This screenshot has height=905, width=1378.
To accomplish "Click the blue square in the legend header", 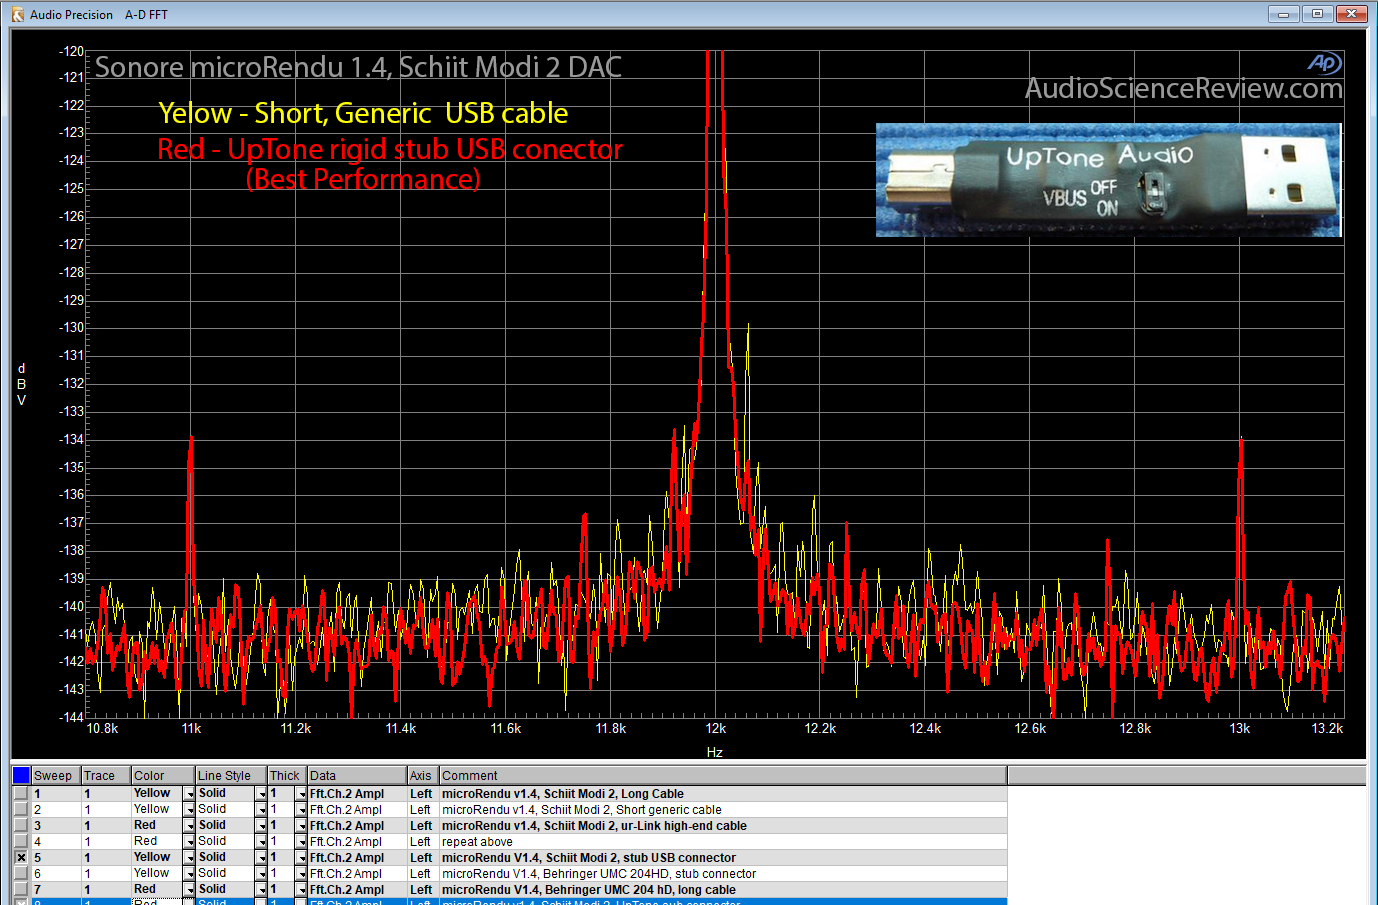I will point(21,775).
